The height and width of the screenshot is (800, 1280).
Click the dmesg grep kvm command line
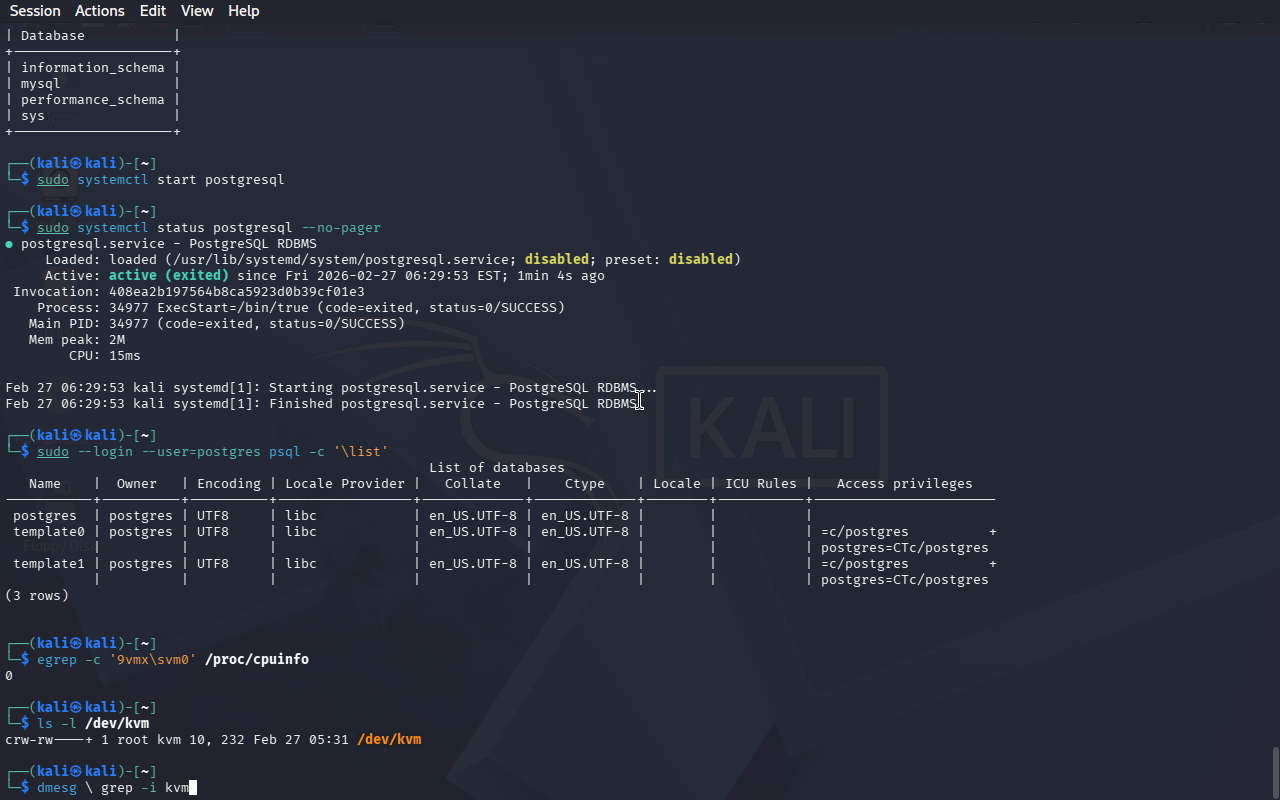pos(112,788)
